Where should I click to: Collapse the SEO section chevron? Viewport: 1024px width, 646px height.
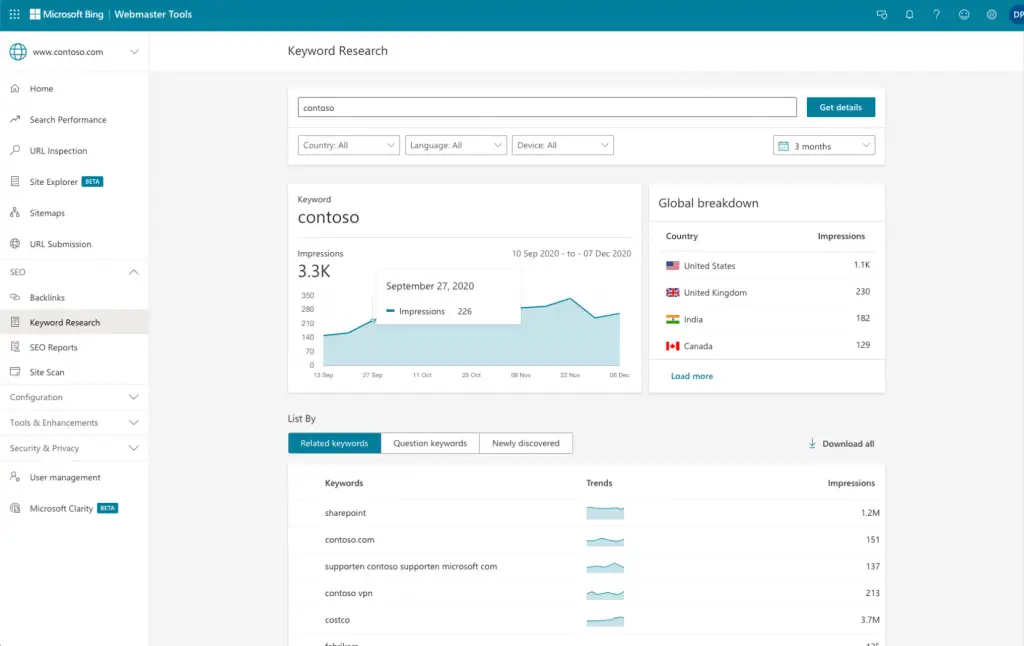coord(133,272)
